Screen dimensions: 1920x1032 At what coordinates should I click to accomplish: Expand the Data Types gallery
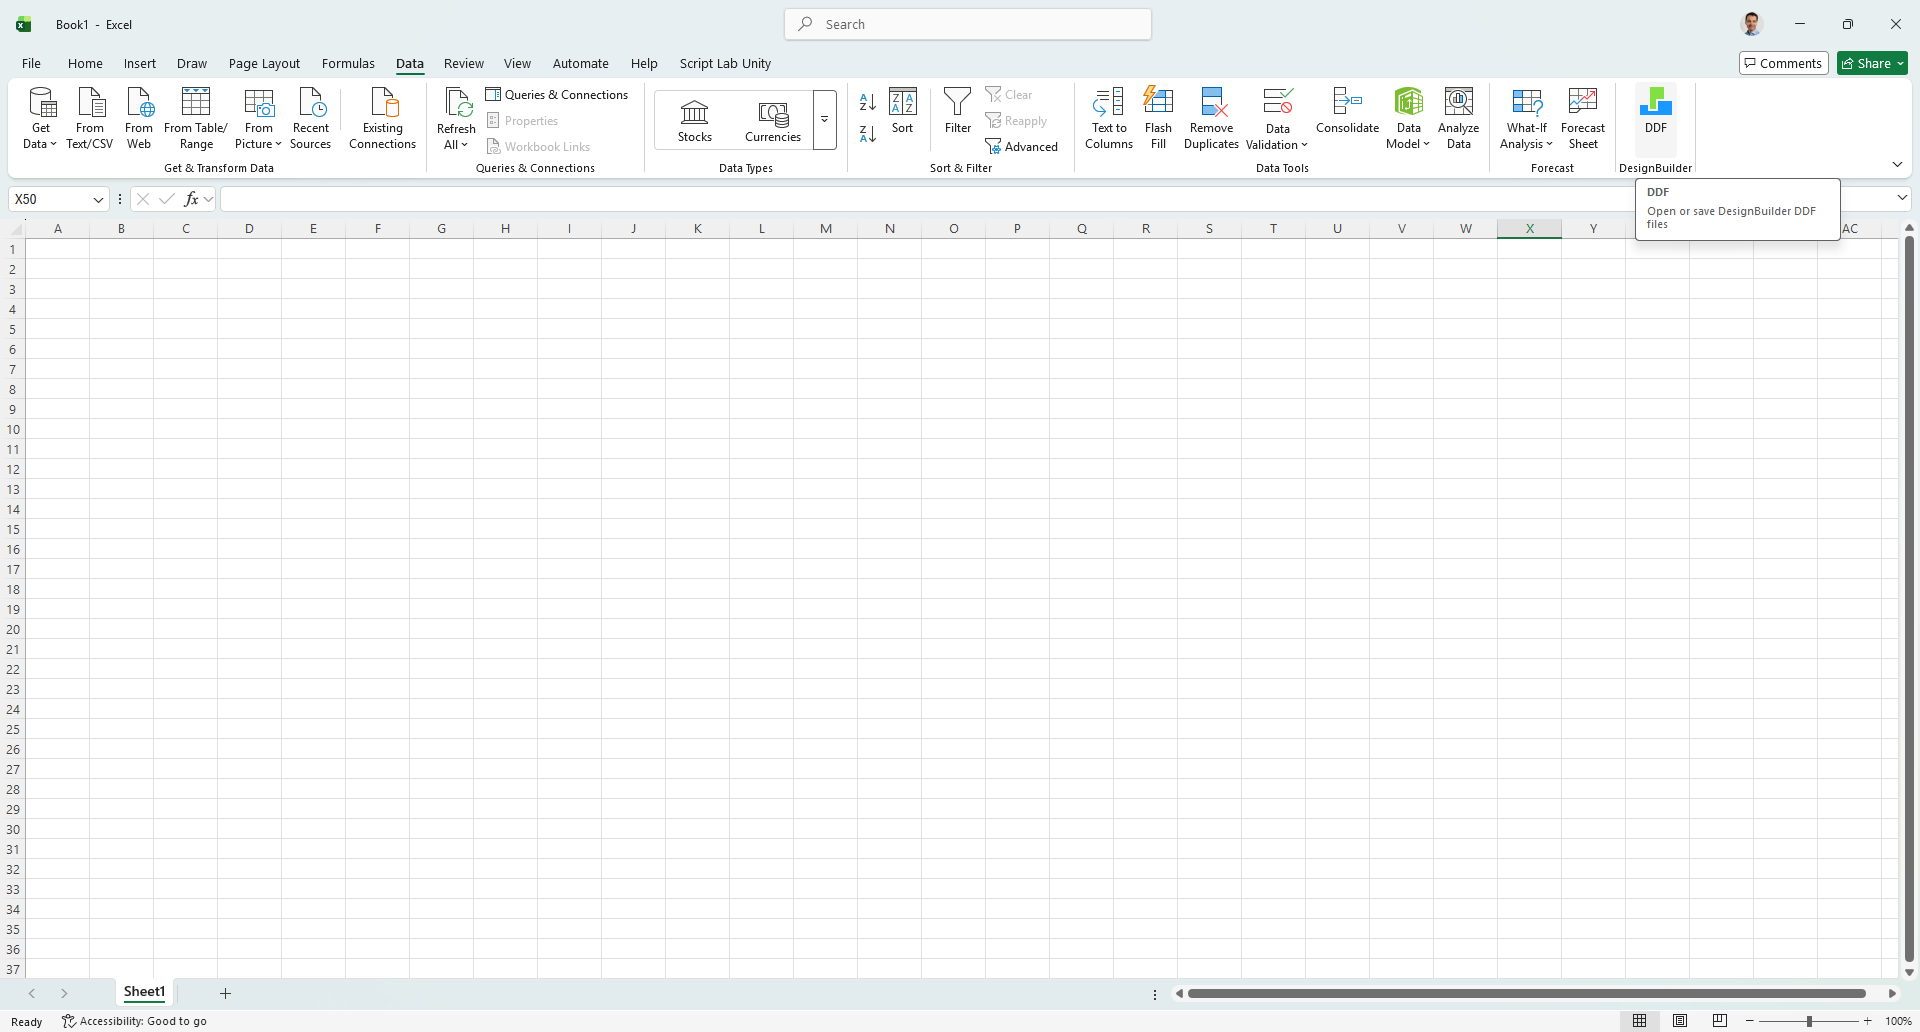tap(825, 120)
